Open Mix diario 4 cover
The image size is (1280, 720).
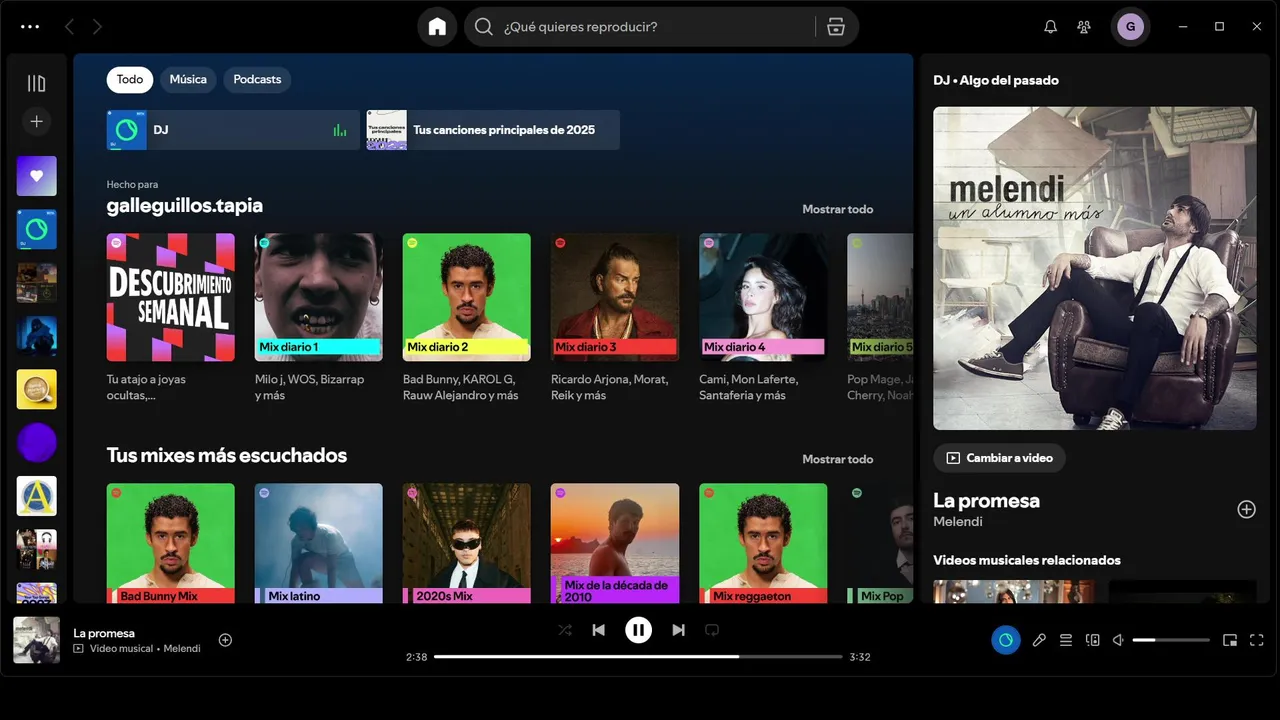763,297
